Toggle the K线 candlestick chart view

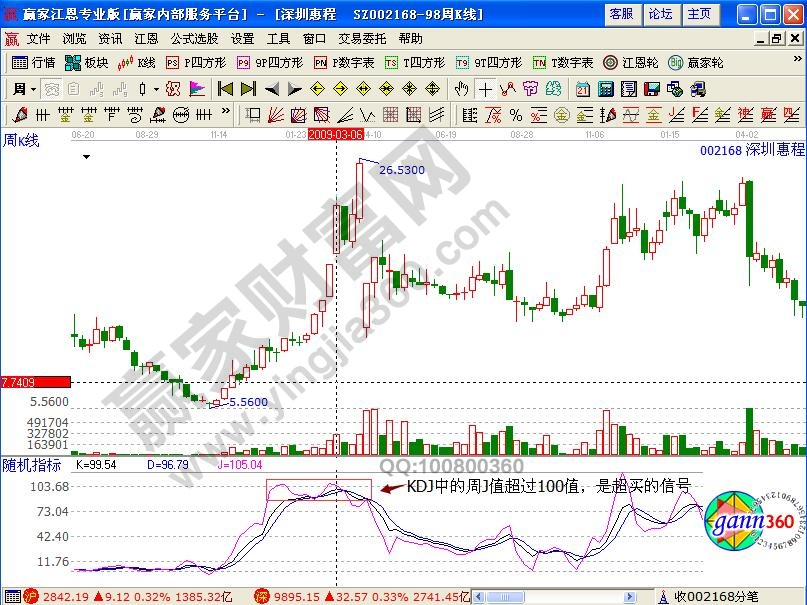pos(137,62)
